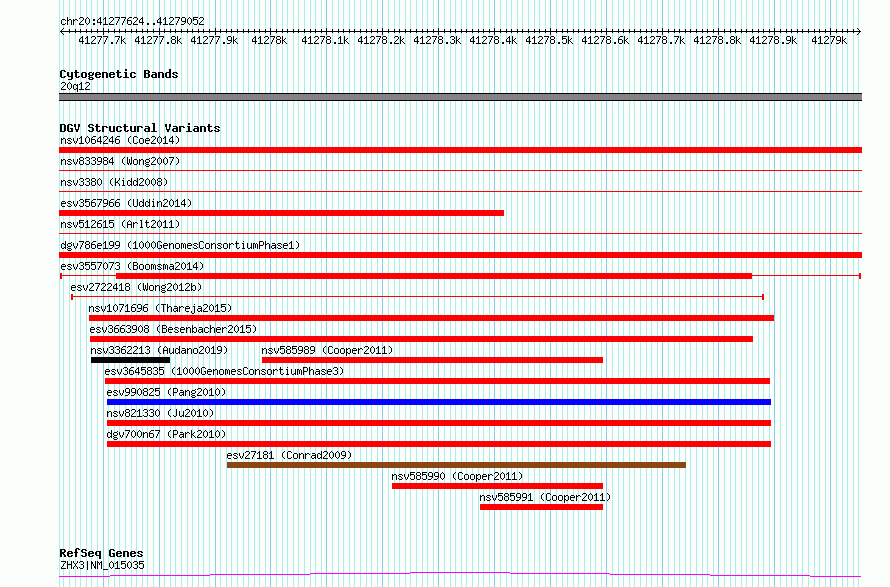This screenshot has width=890, height=587.
Task: Click the 20q12 band label
Action: pos(75,86)
